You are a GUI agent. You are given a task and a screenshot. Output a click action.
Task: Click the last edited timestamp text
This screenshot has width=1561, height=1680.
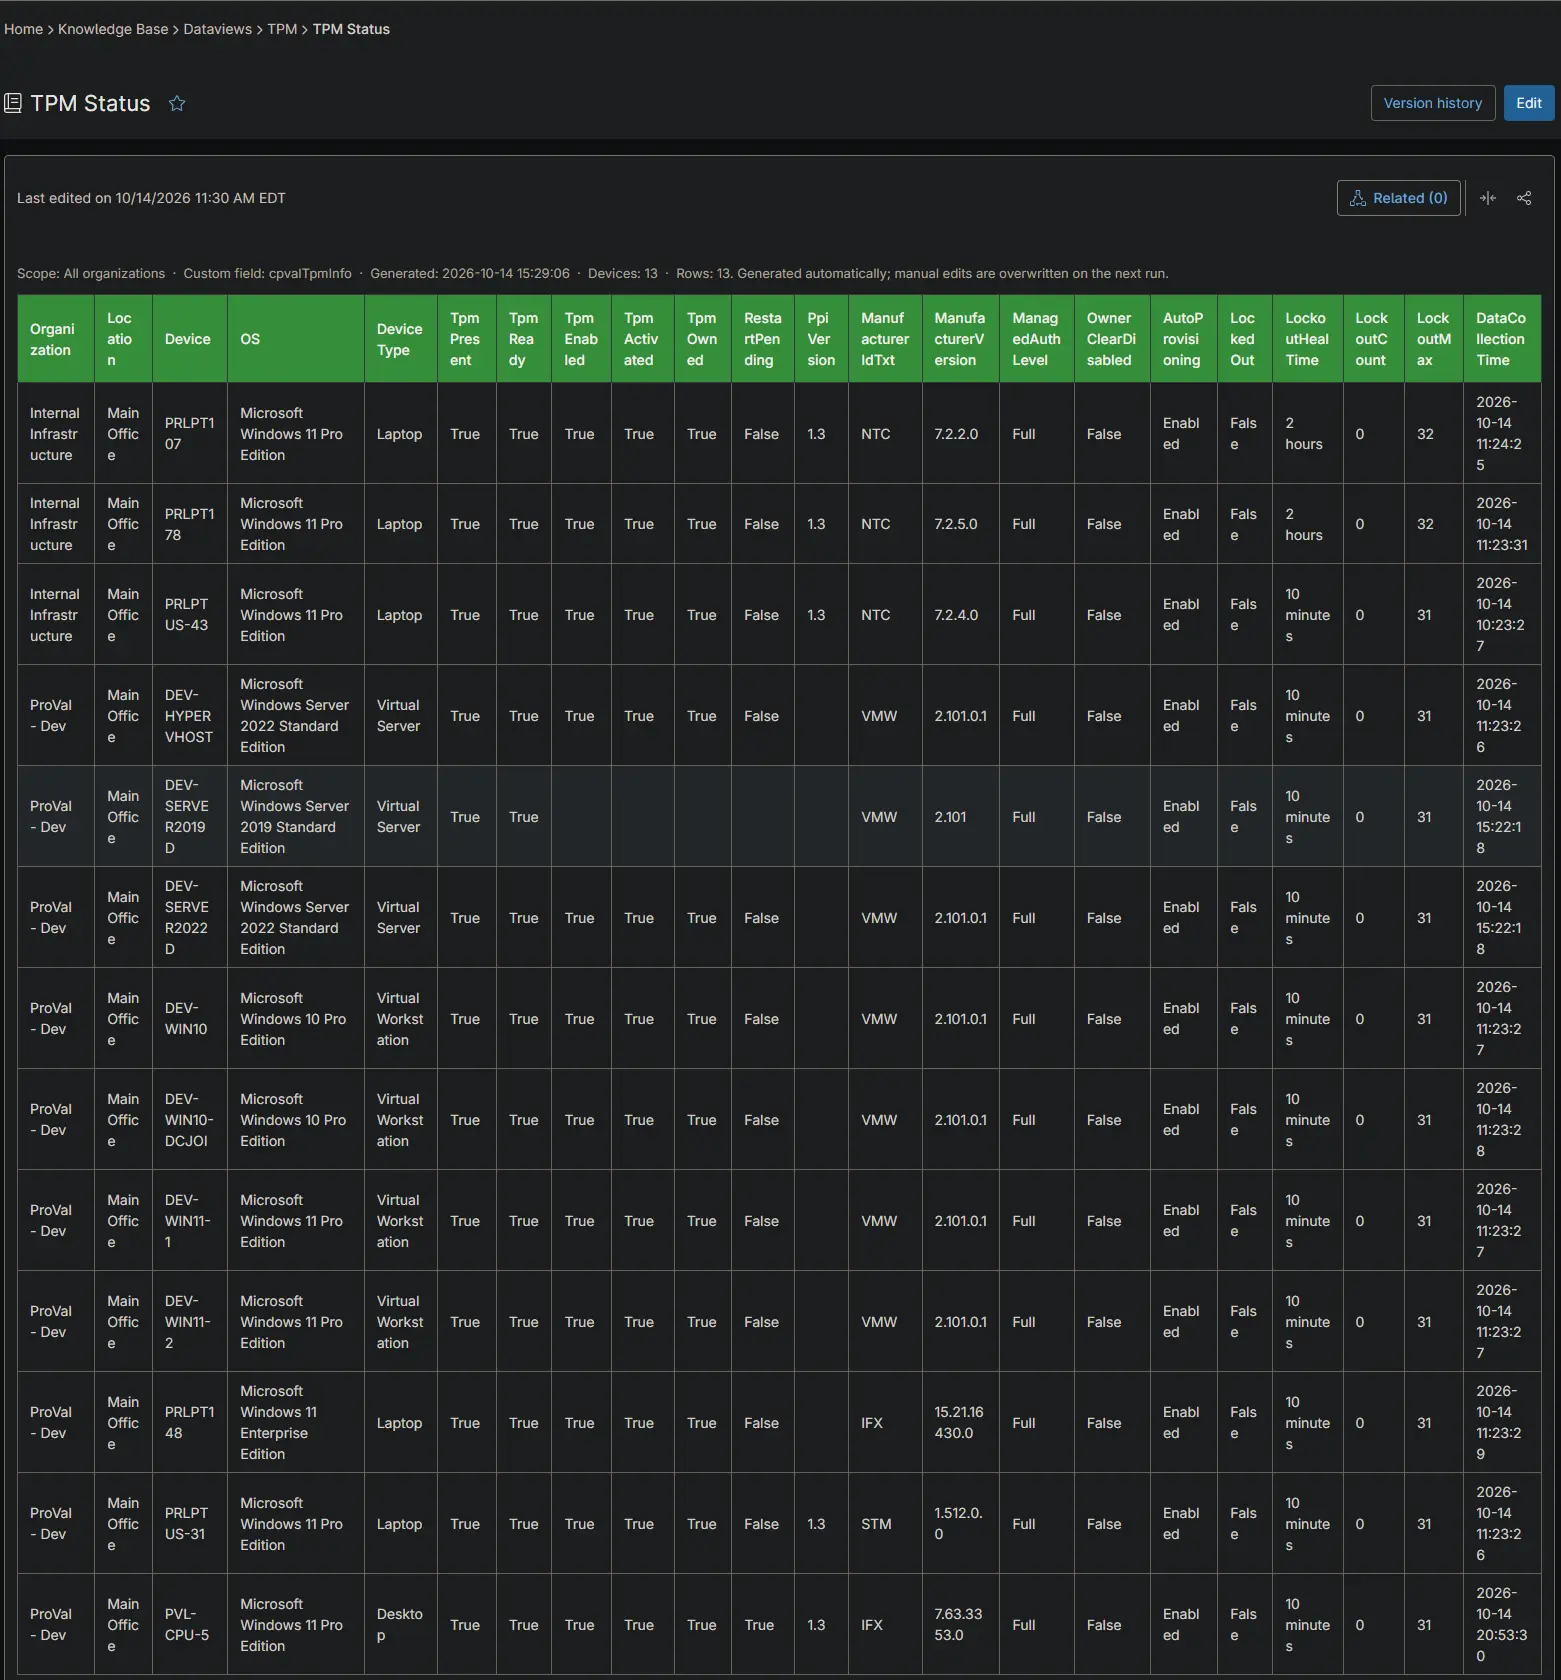(151, 198)
